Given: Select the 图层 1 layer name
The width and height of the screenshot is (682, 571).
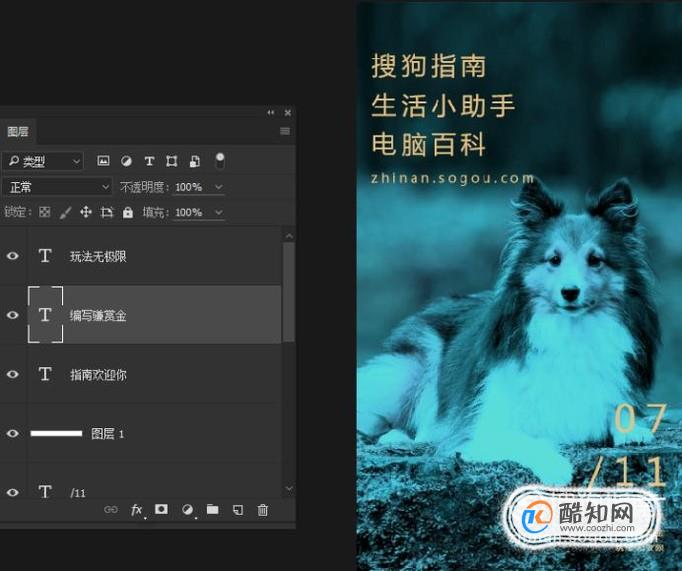Looking at the screenshot, I should 107,434.
